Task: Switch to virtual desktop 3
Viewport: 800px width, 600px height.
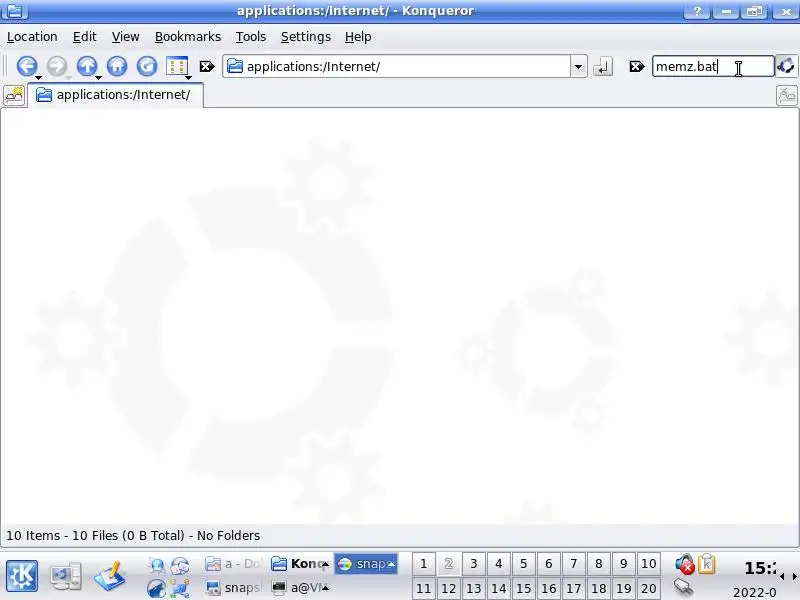Action: (x=473, y=564)
